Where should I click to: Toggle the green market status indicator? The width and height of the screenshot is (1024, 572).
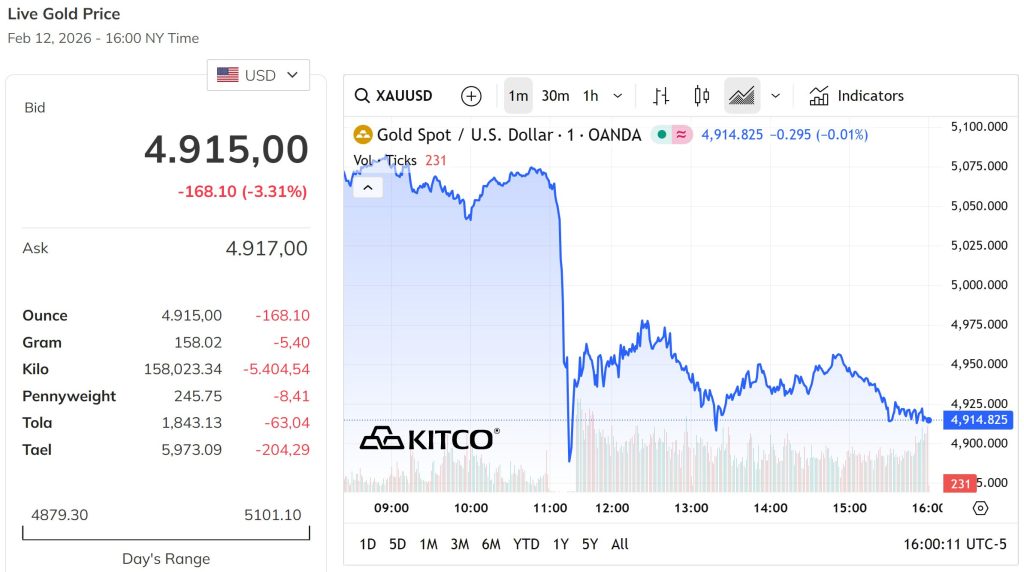(x=661, y=135)
